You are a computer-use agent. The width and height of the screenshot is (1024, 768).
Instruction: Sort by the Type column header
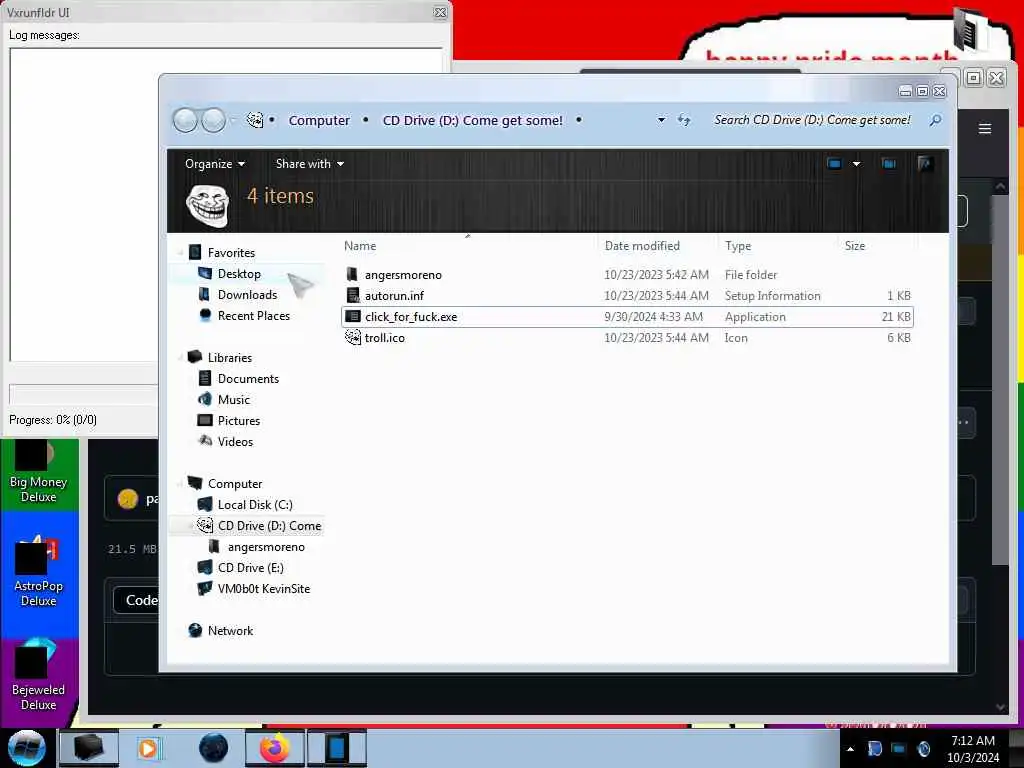click(738, 246)
